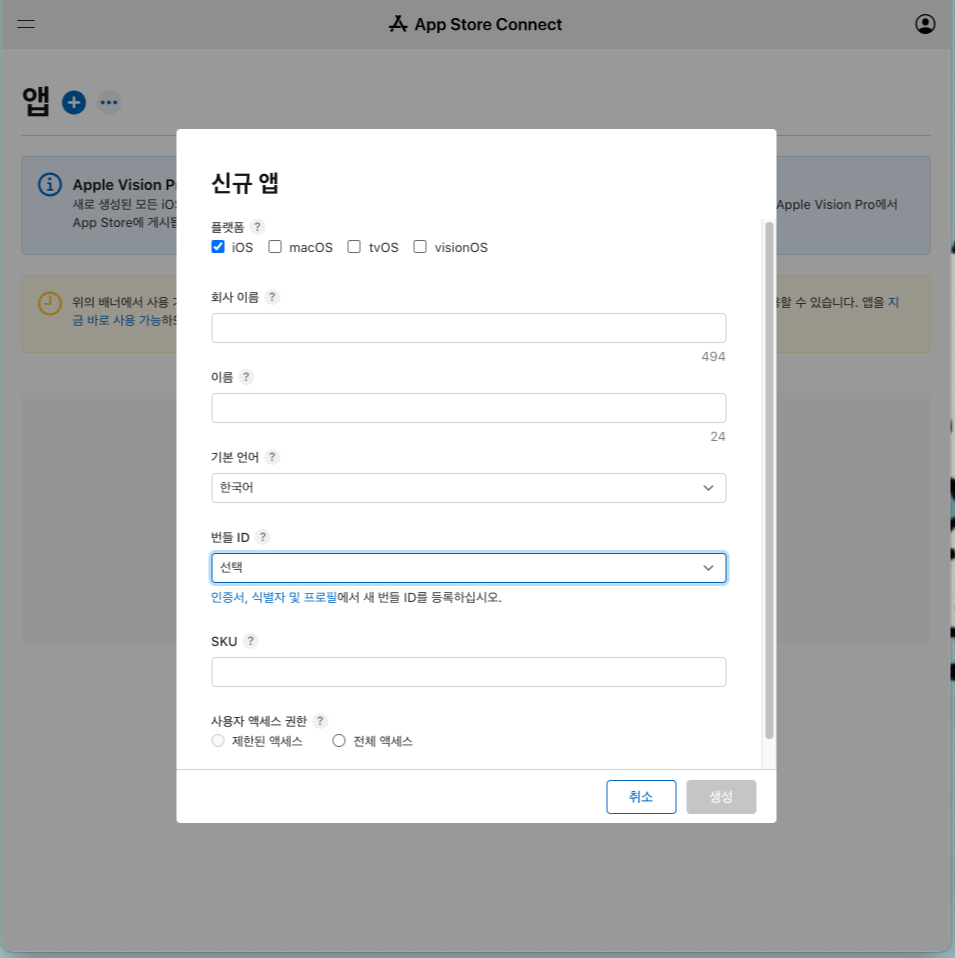Open the ellipsis more options icon
The height and width of the screenshot is (958, 955).
109,102
